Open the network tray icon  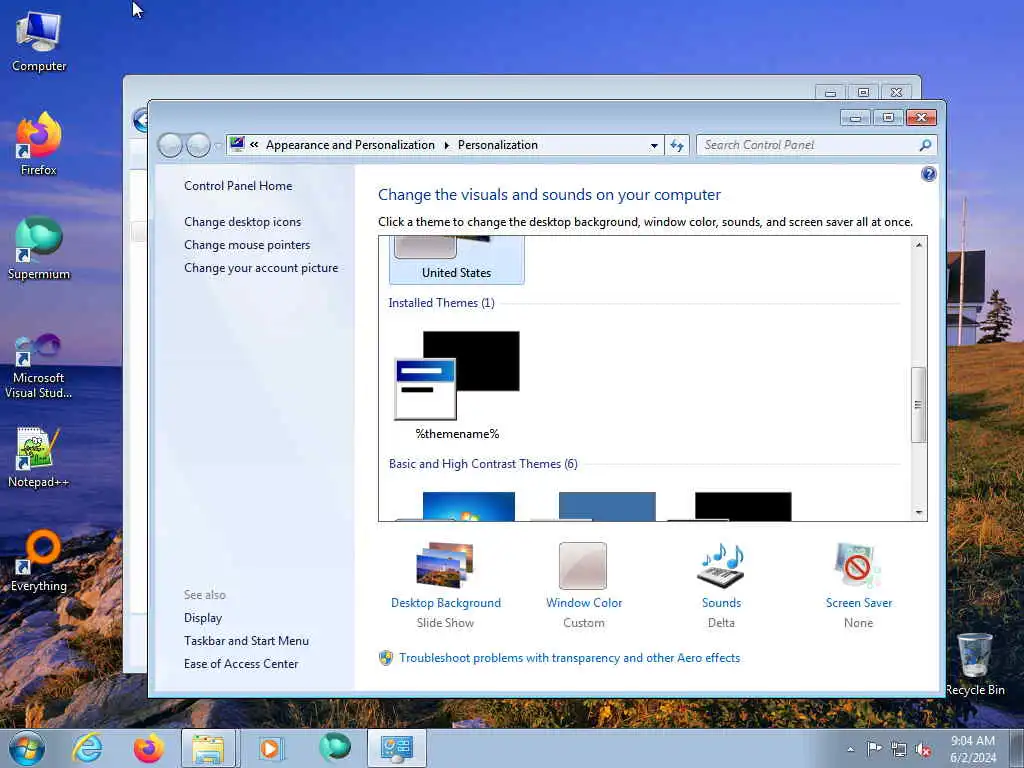click(899, 750)
